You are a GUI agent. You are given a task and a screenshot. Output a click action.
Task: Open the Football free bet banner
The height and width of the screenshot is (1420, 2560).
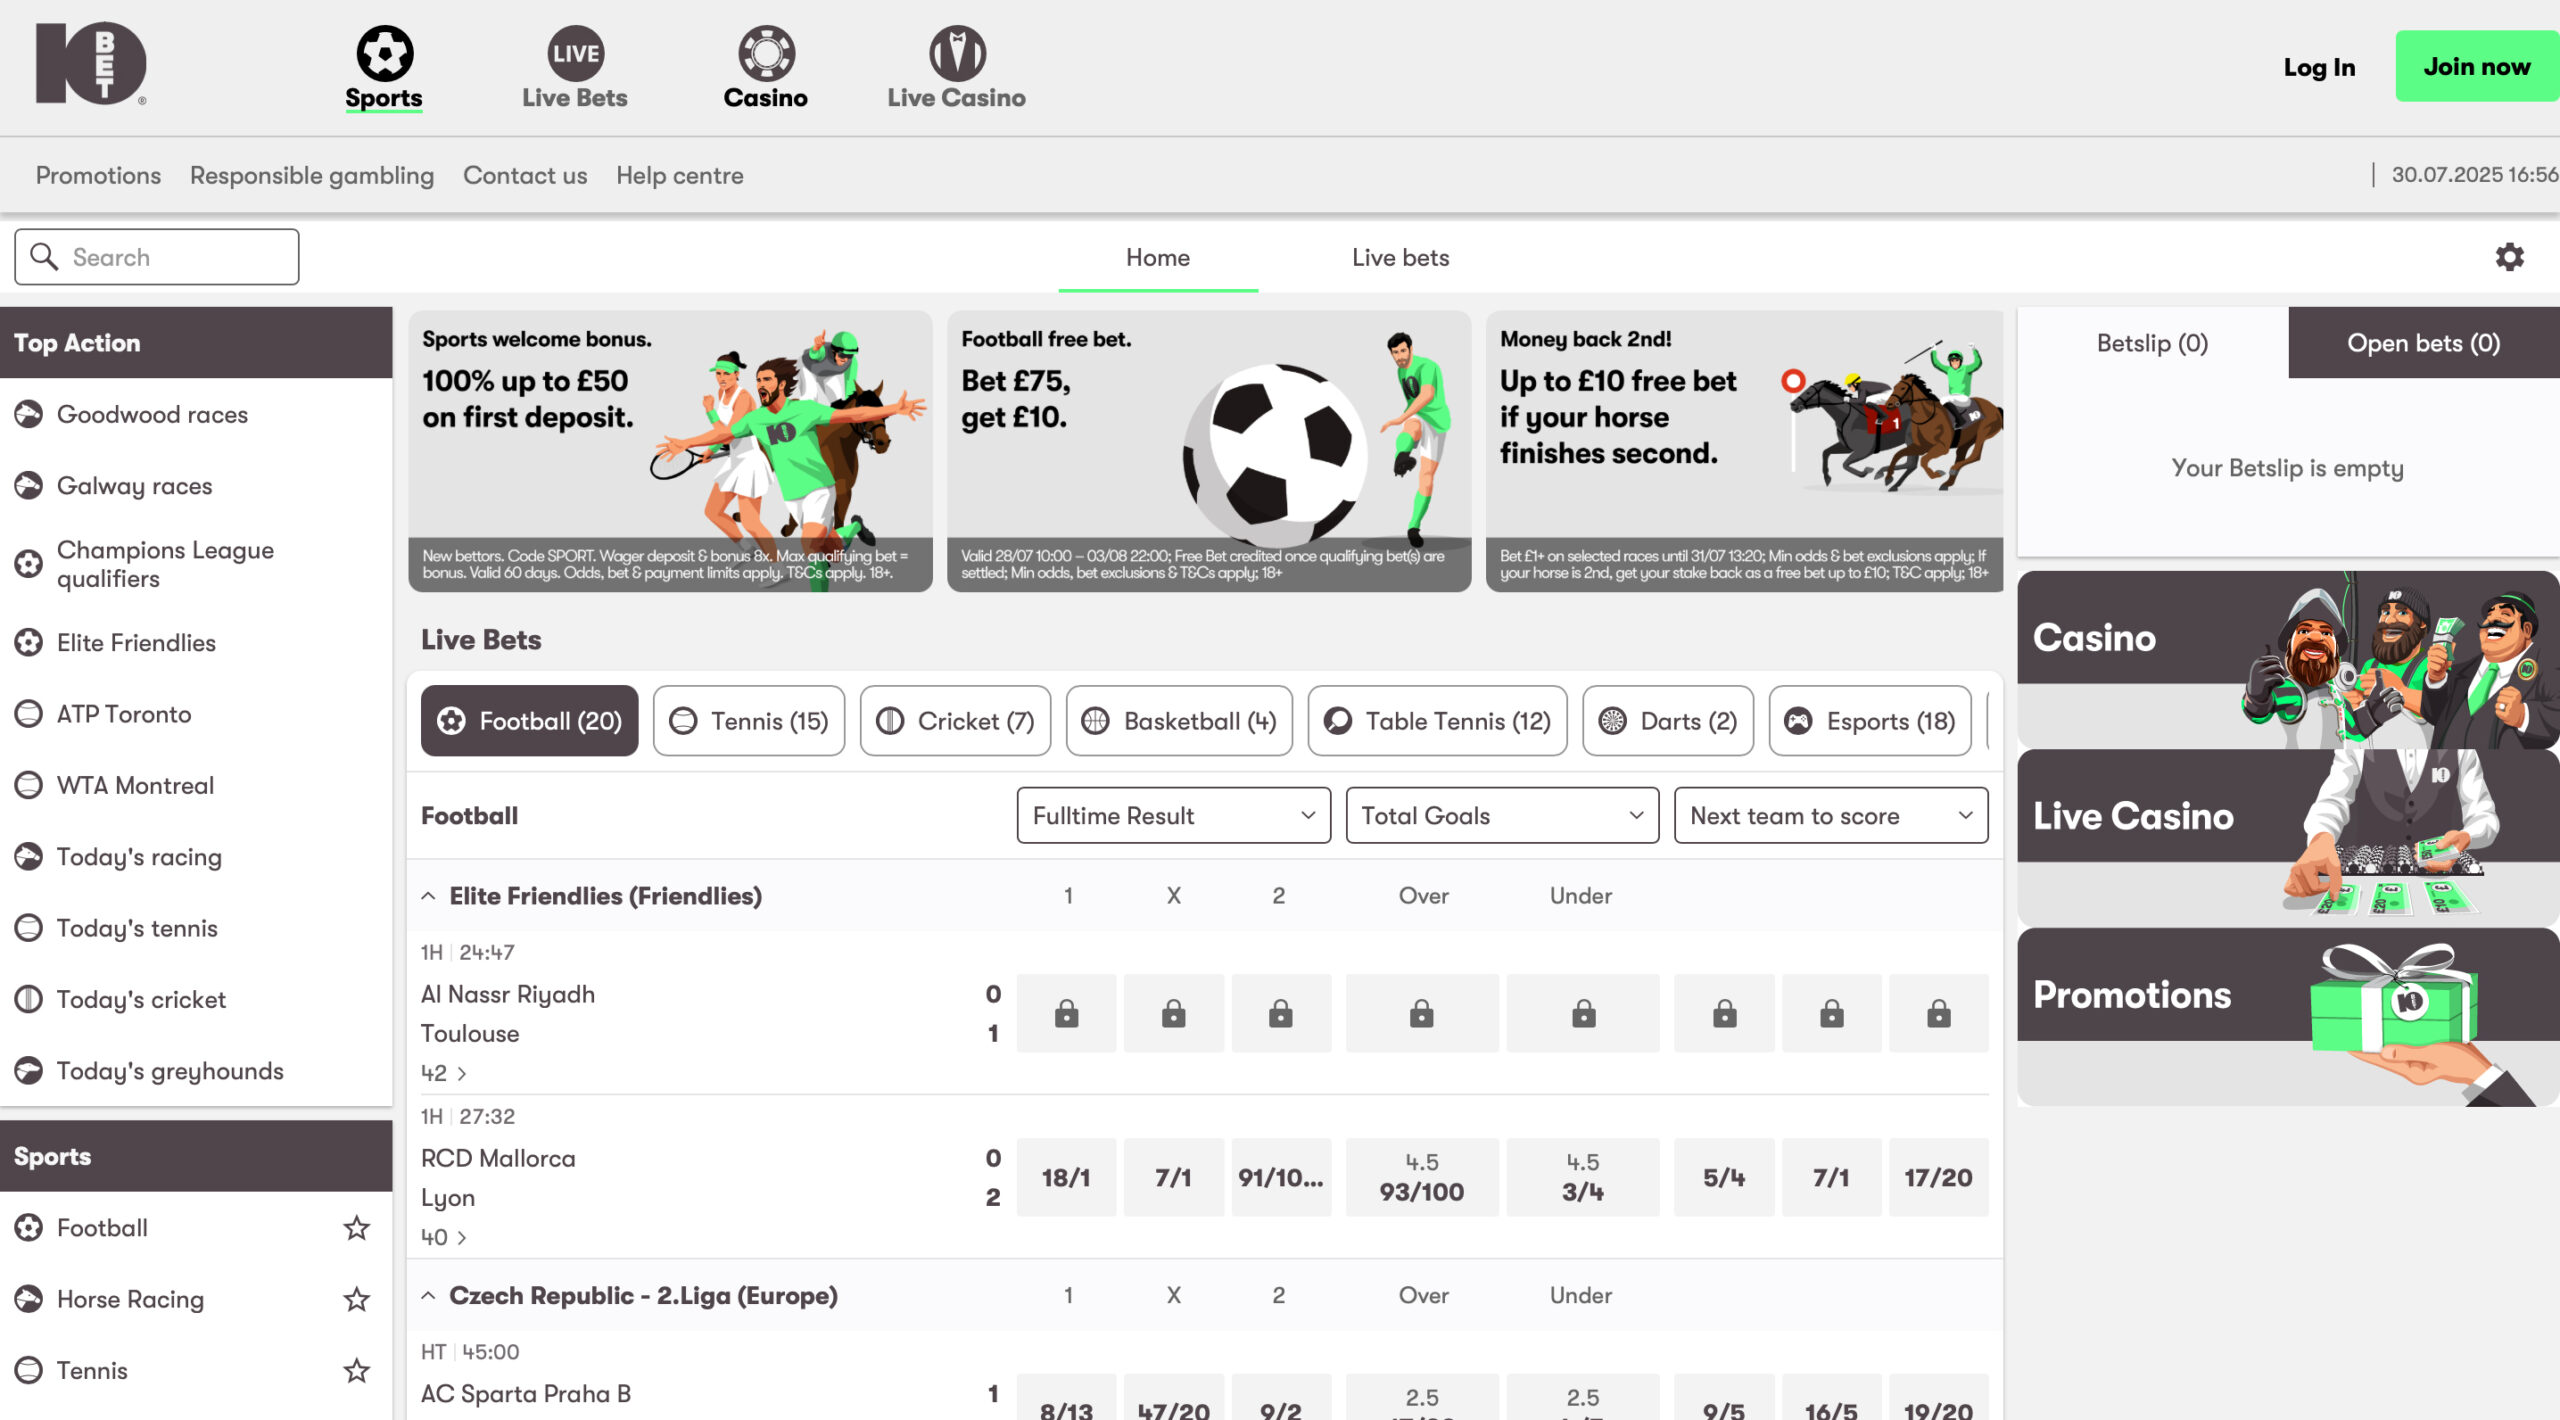1209,451
